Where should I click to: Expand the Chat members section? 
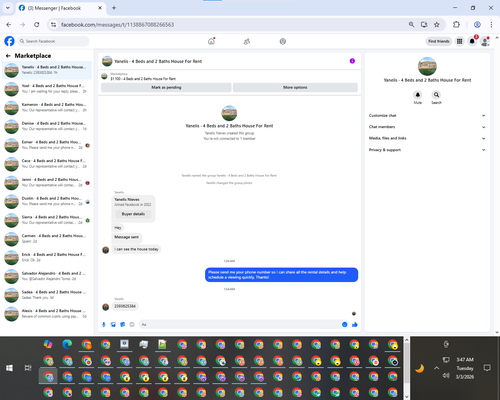point(427,127)
